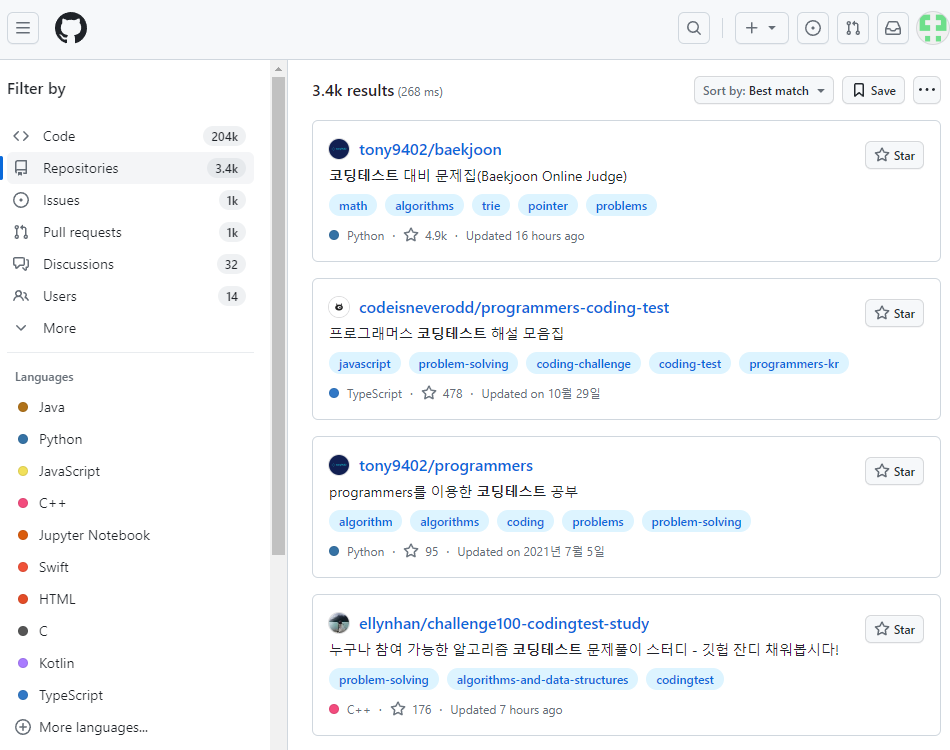Viewport: 950px width, 750px height.
Task: Select the javascript topic tag
Action: pyautogui.click(x=365, y=364)
